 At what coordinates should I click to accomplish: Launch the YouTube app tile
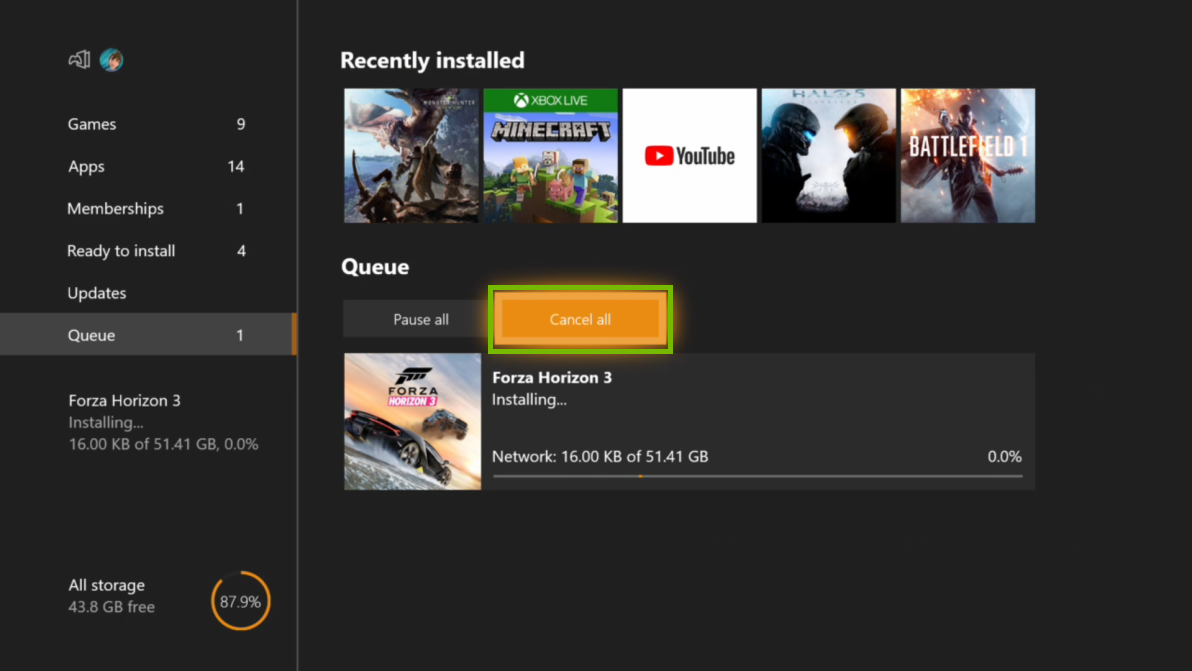689,155
